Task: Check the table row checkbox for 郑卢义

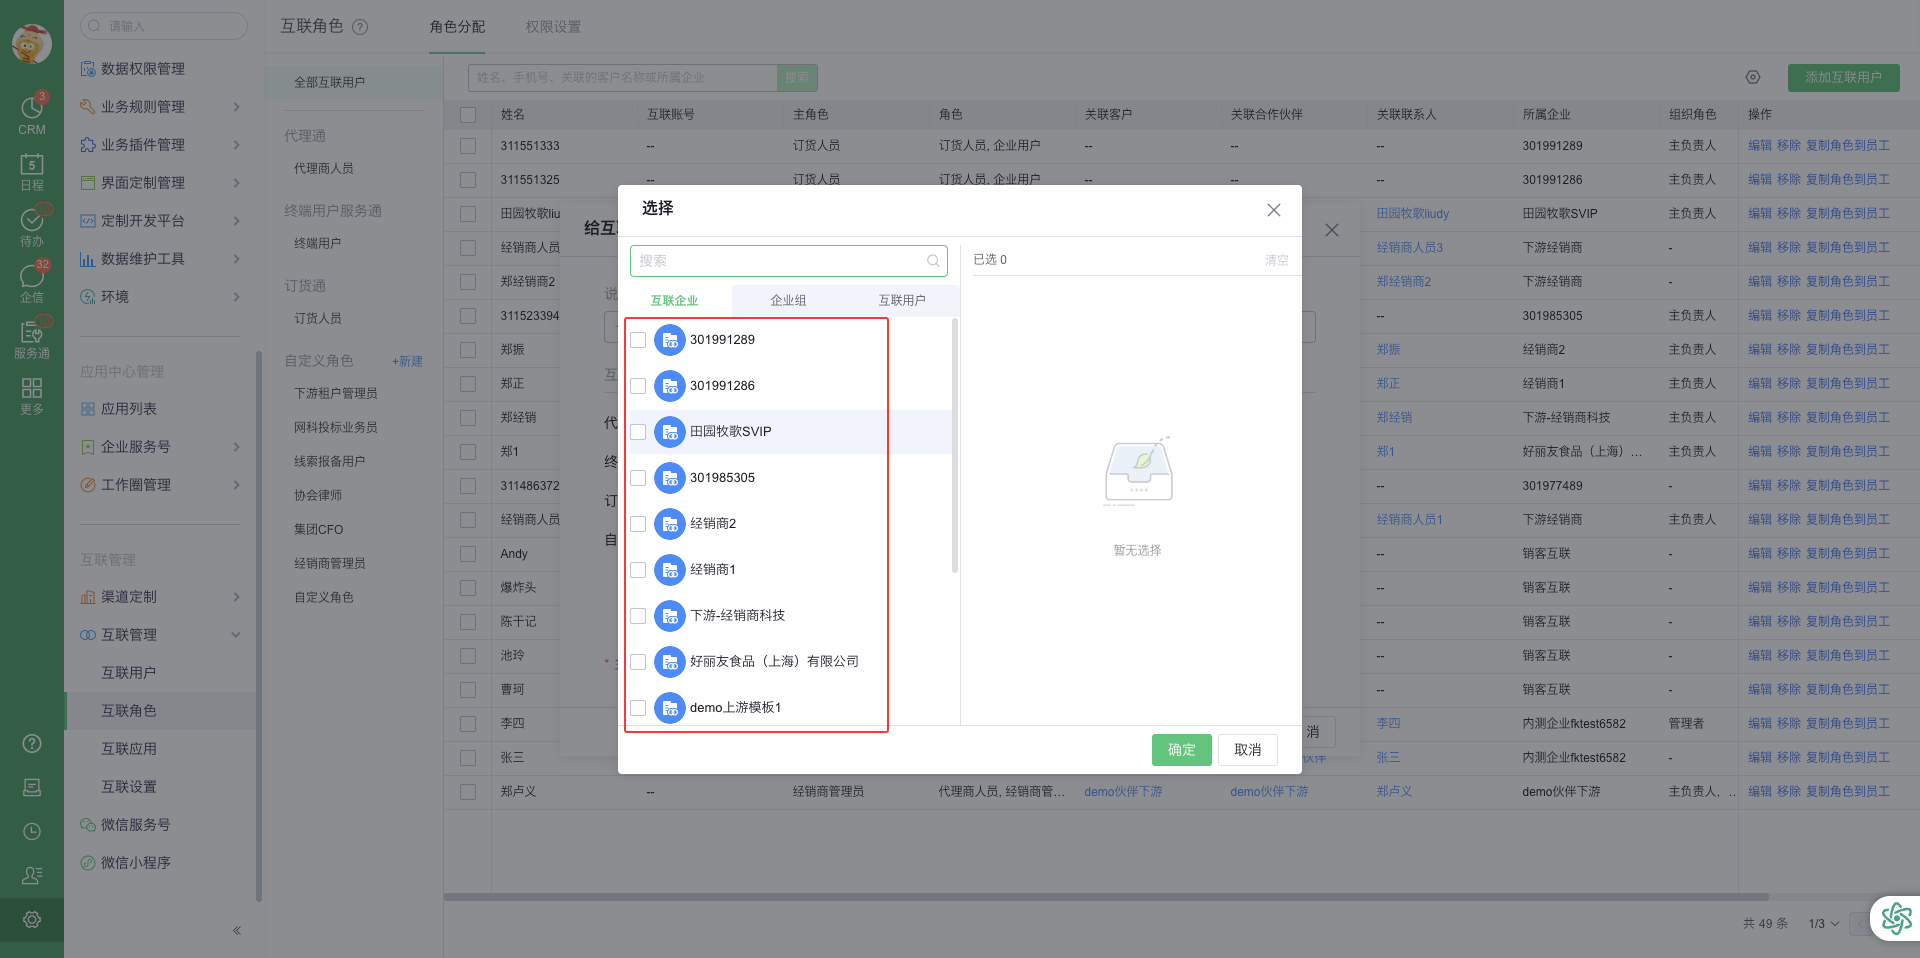Action: click(x=468, y=792)
